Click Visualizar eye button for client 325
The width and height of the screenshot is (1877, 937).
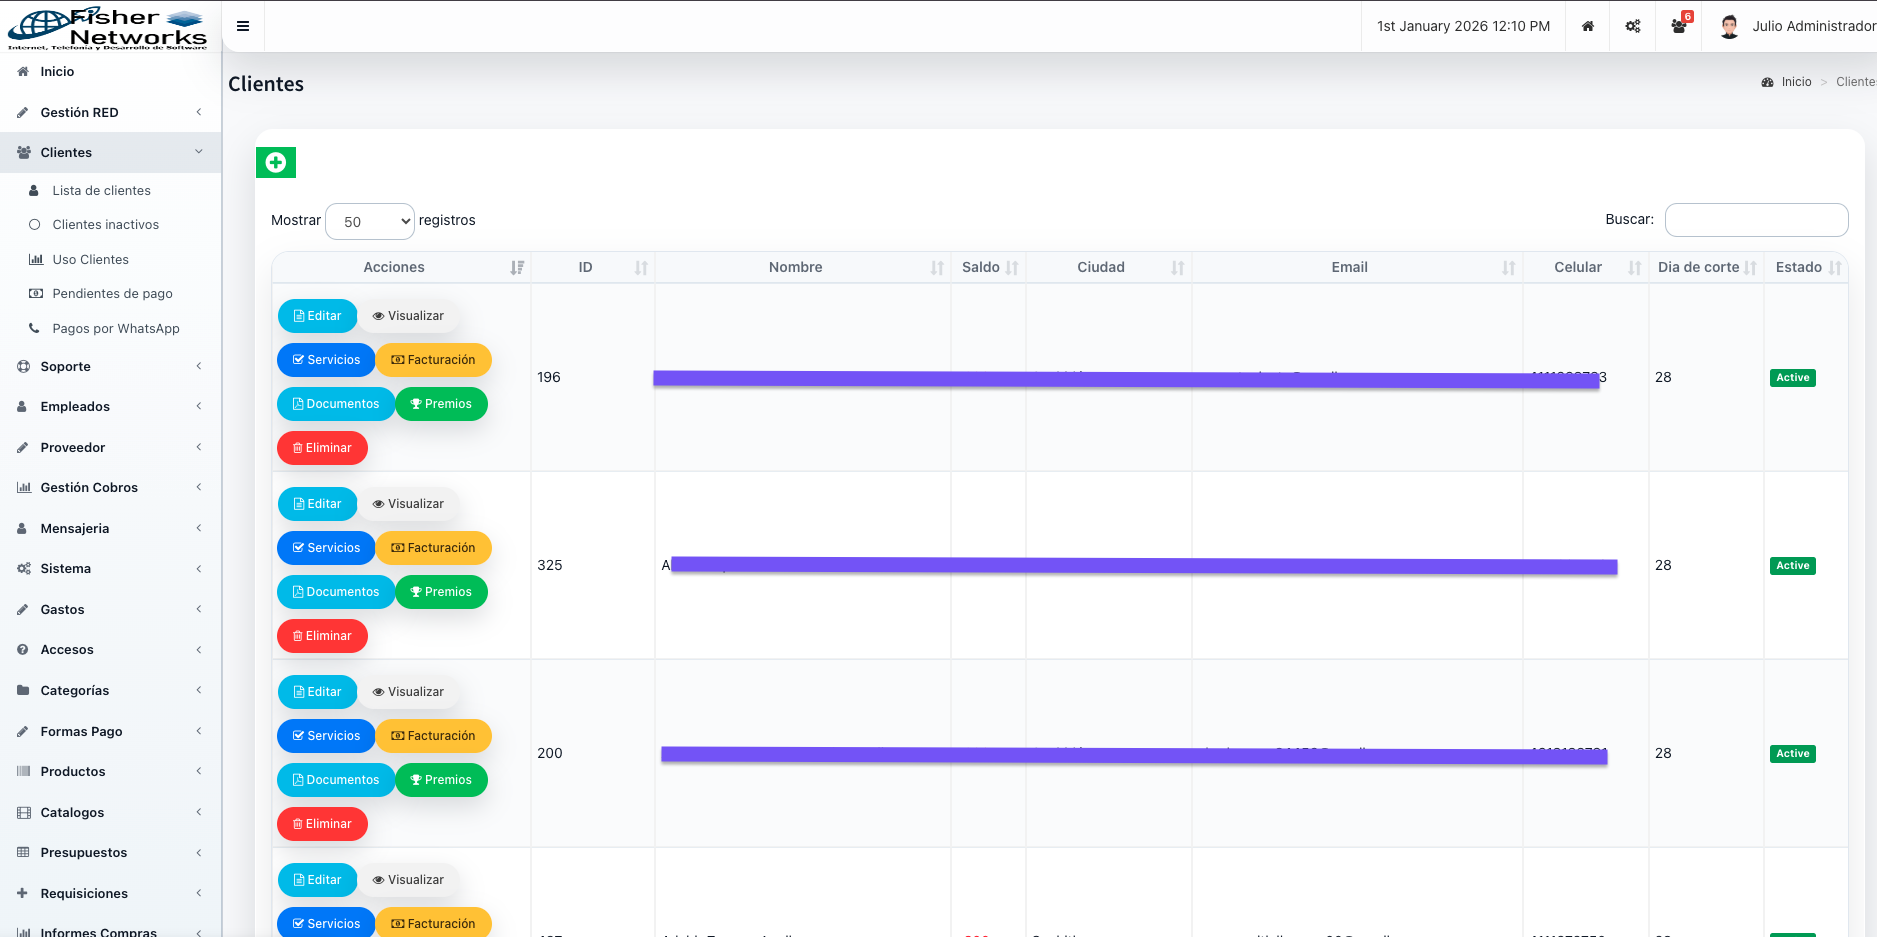pyautogui.click(x=408, y=504)
